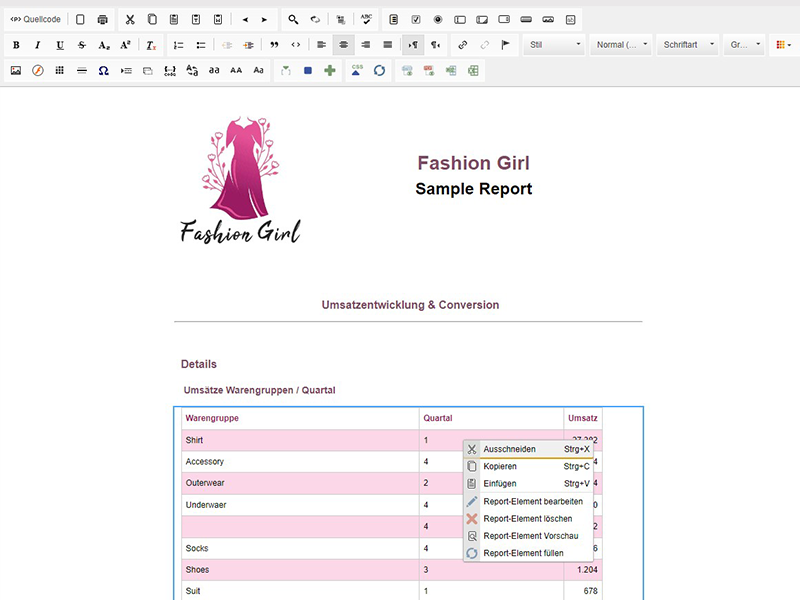Set right-to-left text direction
800x600 pixels.
pos(435,45)
